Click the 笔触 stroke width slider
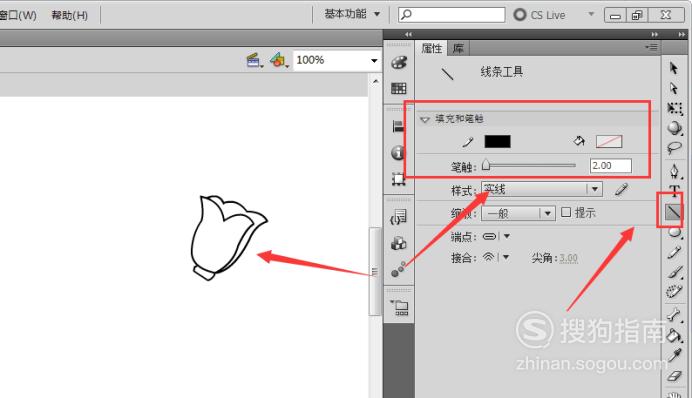The width and height of the screenshot is (692, 398). (529, 165)
